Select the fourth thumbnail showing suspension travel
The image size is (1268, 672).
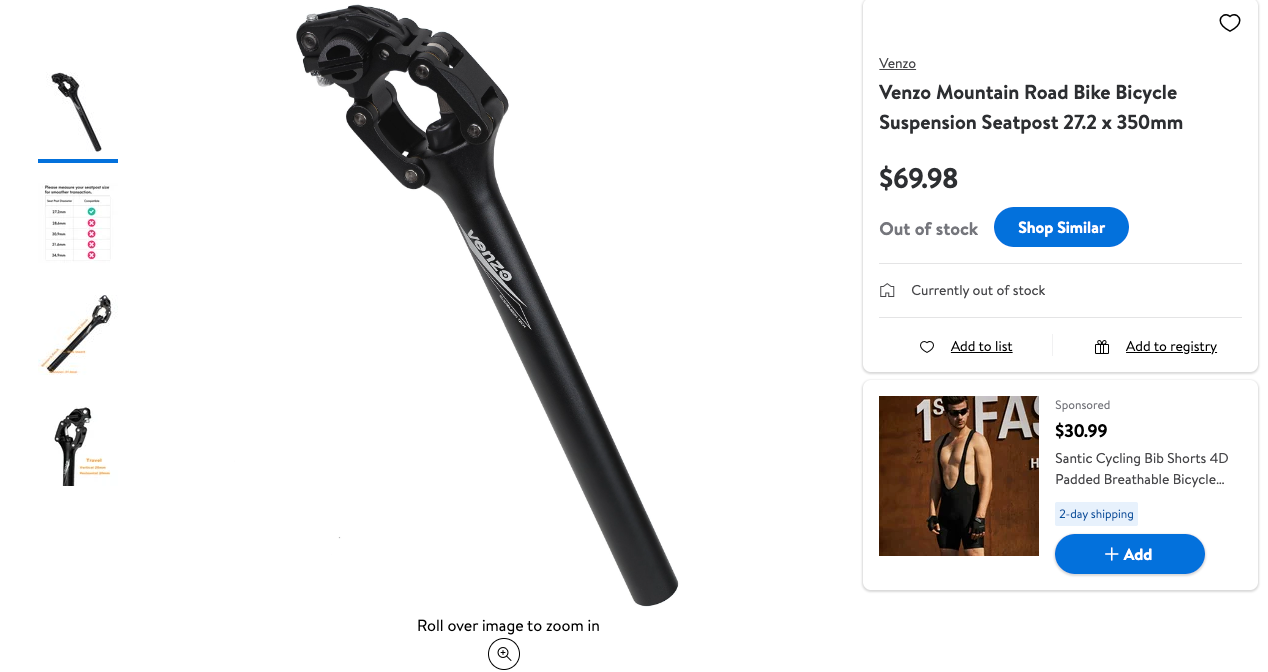coord(78,444)
